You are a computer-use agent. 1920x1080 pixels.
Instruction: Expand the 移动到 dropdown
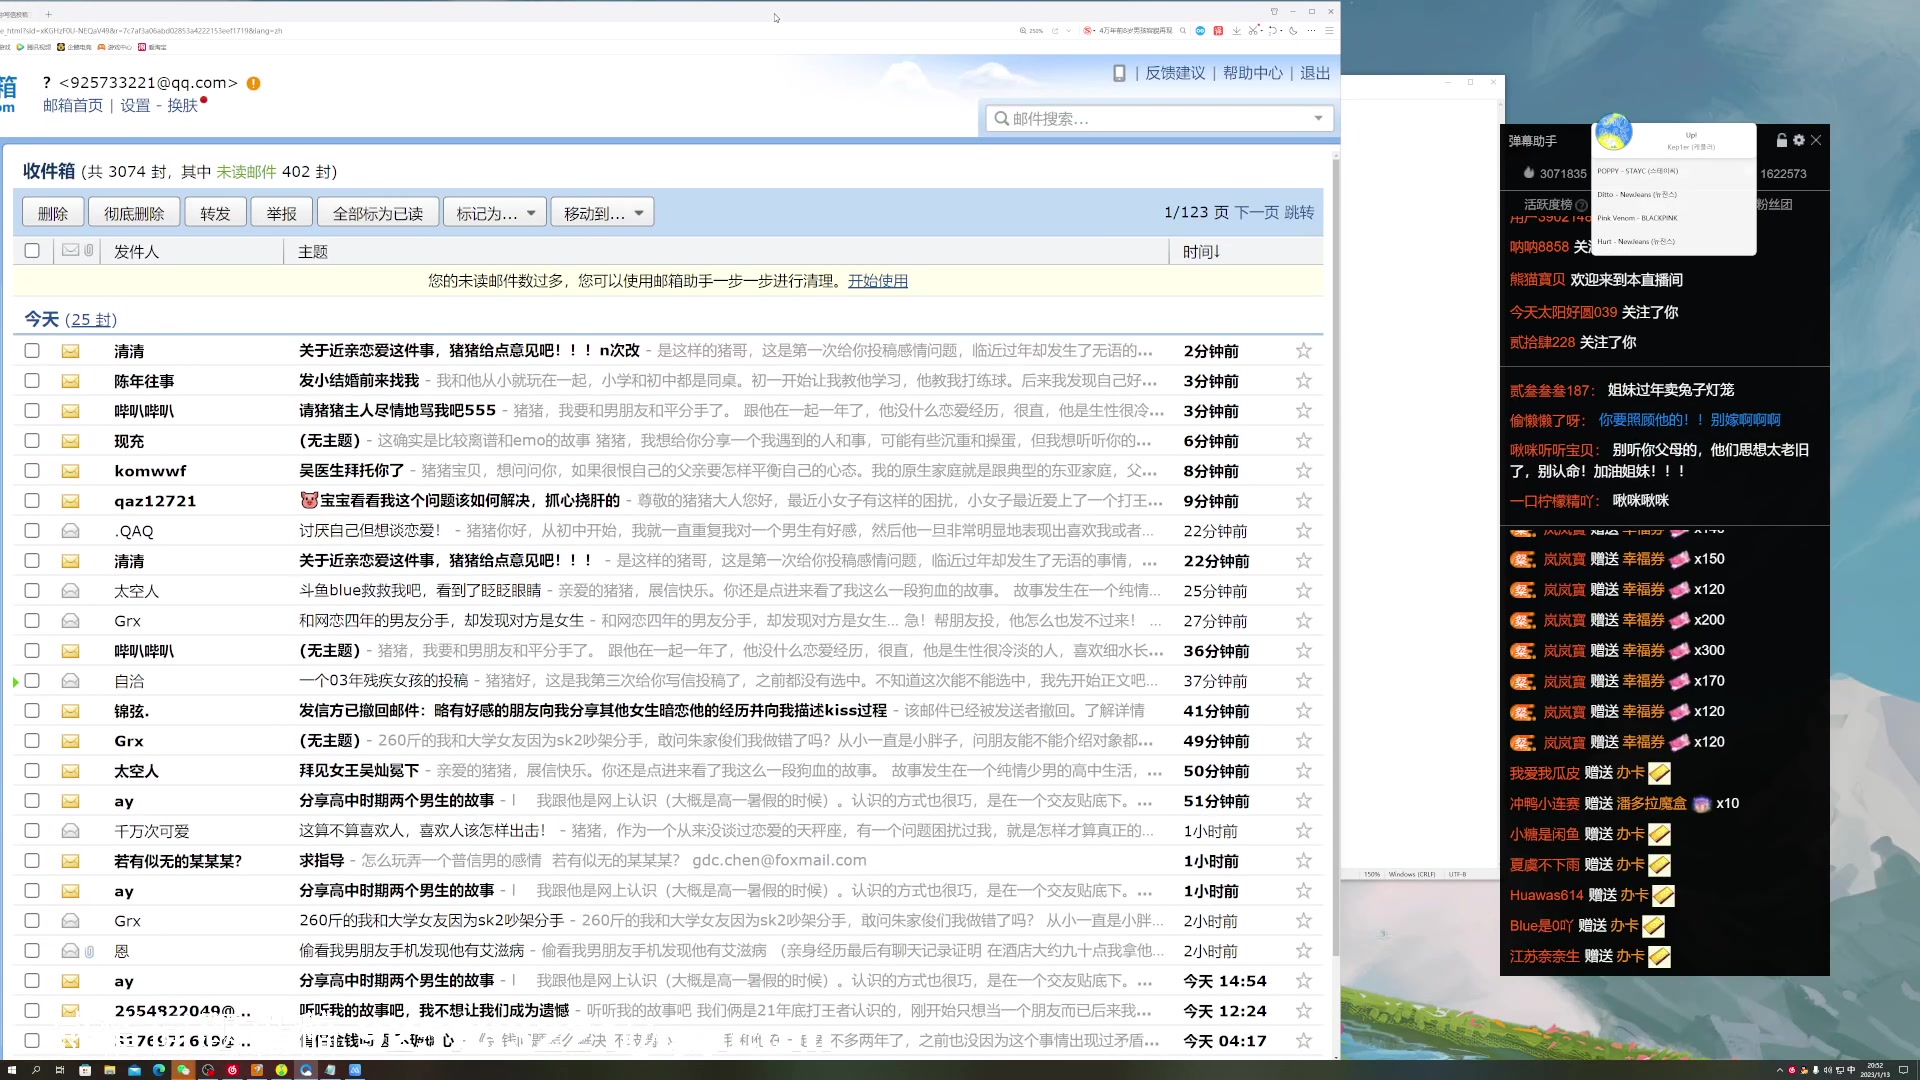click(x=602, y=211)
